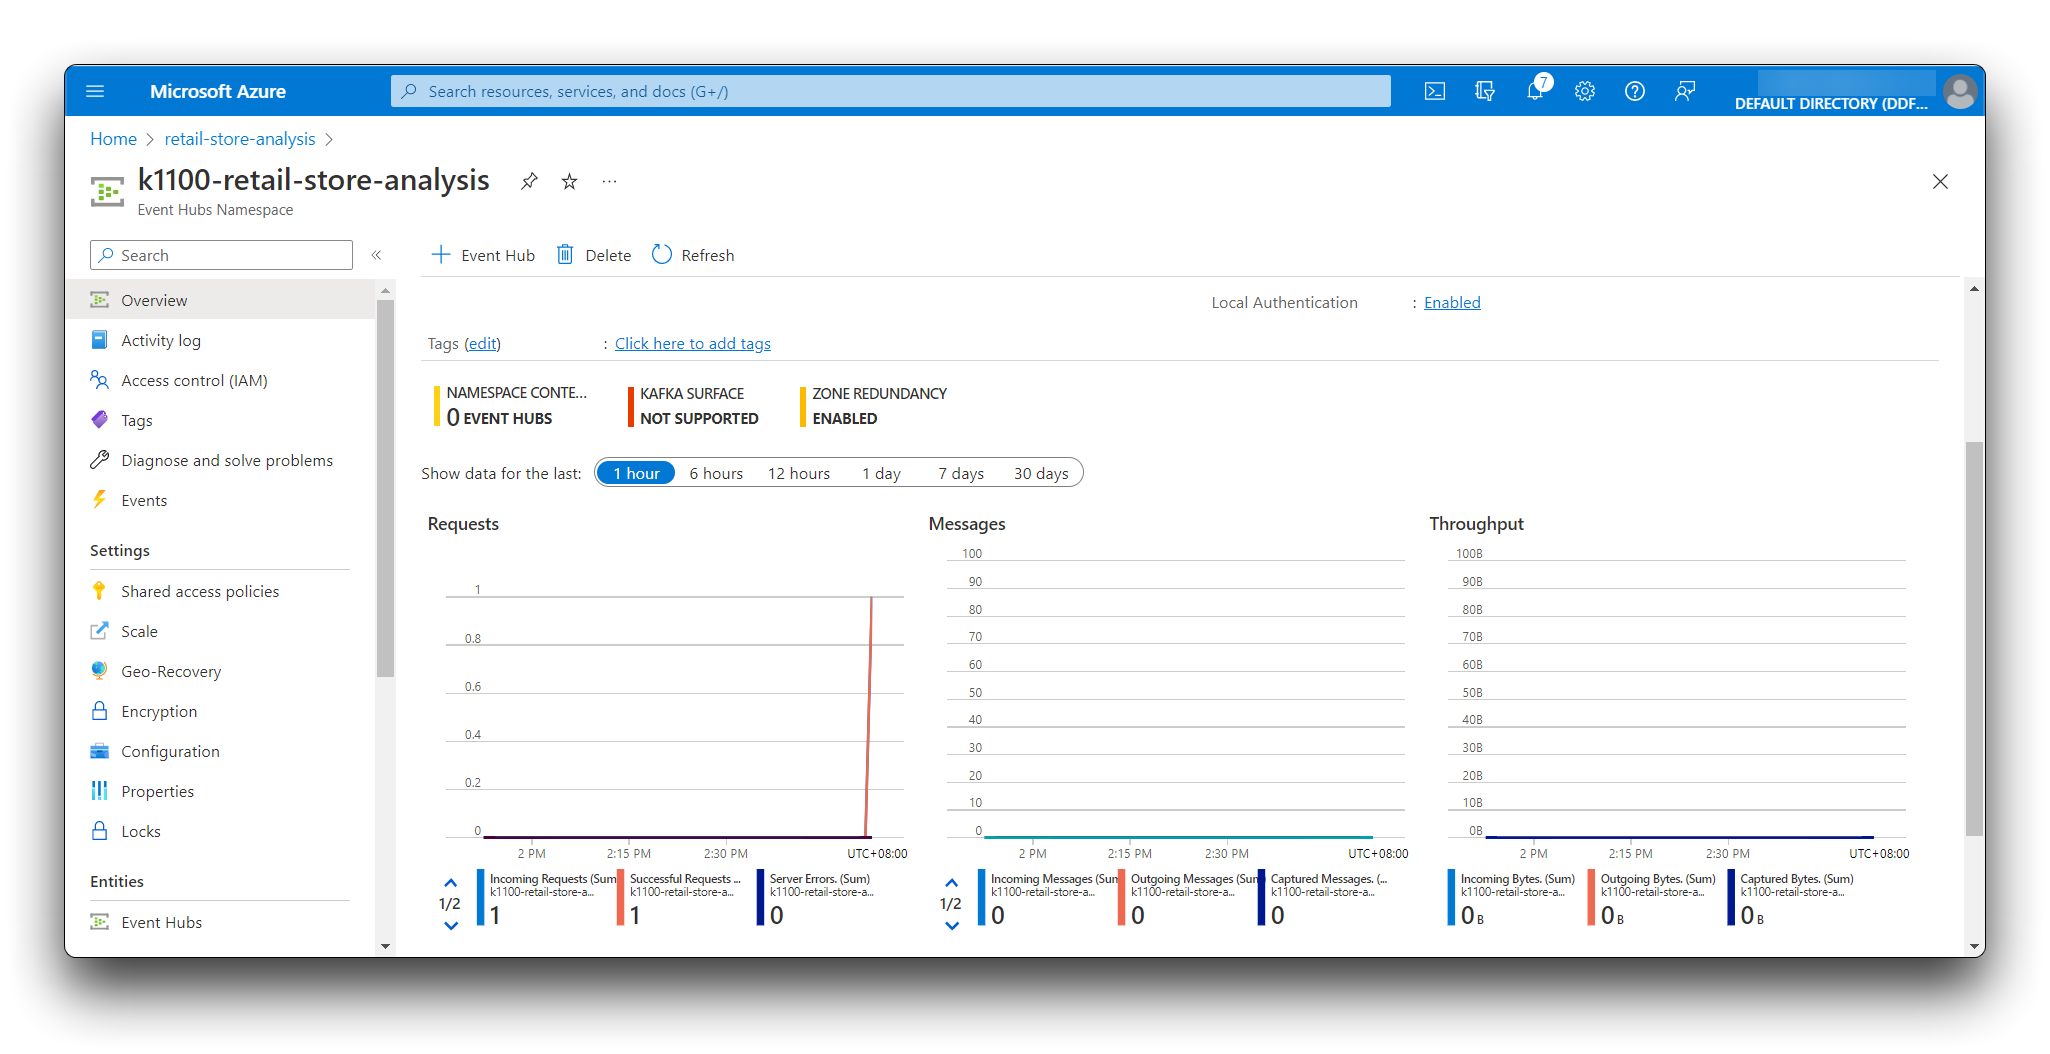The height and width of the screenshot is (1054, 2050).
Task: Click the Delete toolbar button
Action: [594, 255]
